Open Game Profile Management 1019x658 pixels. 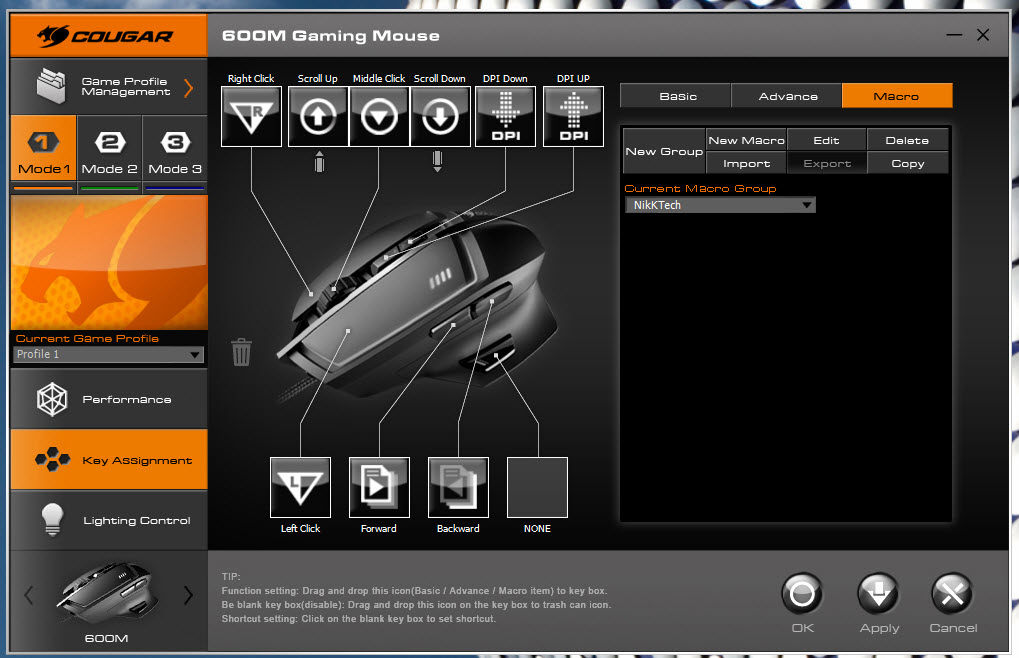[x=109, y=86]
